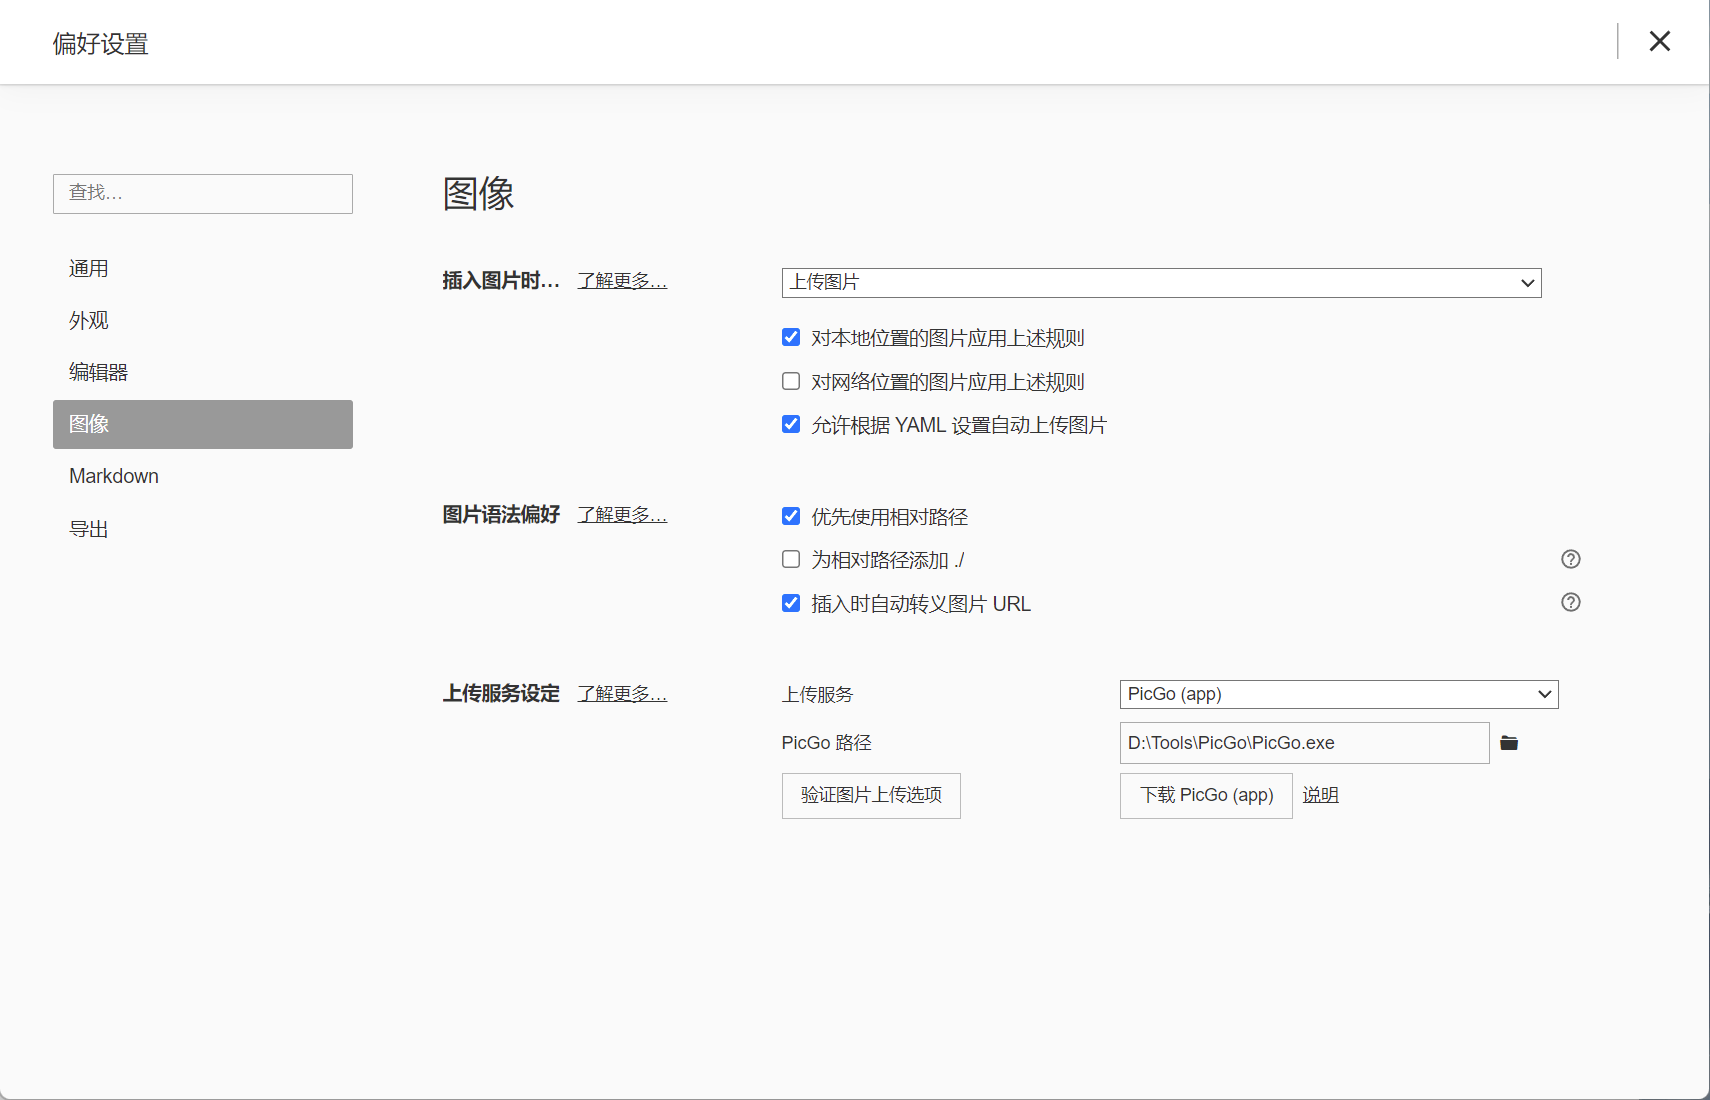Open 了解更多 link beside 上传服务设定

click(x=622, y=694)
